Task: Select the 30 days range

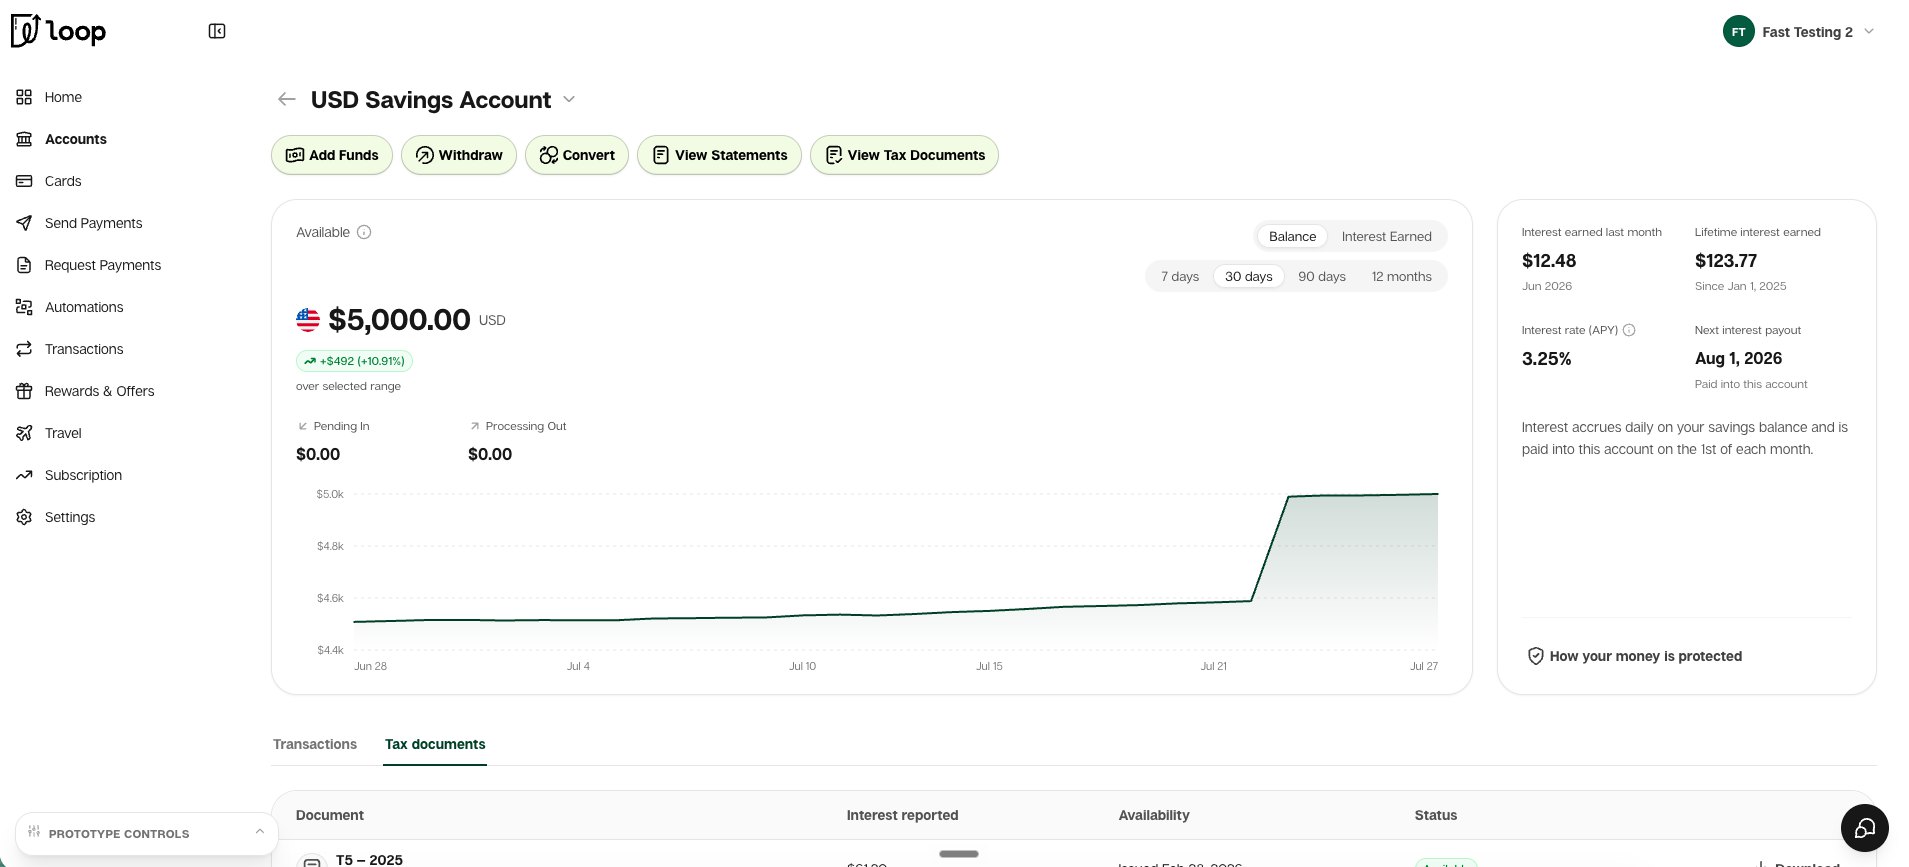Action: [x=1248, y=276]
